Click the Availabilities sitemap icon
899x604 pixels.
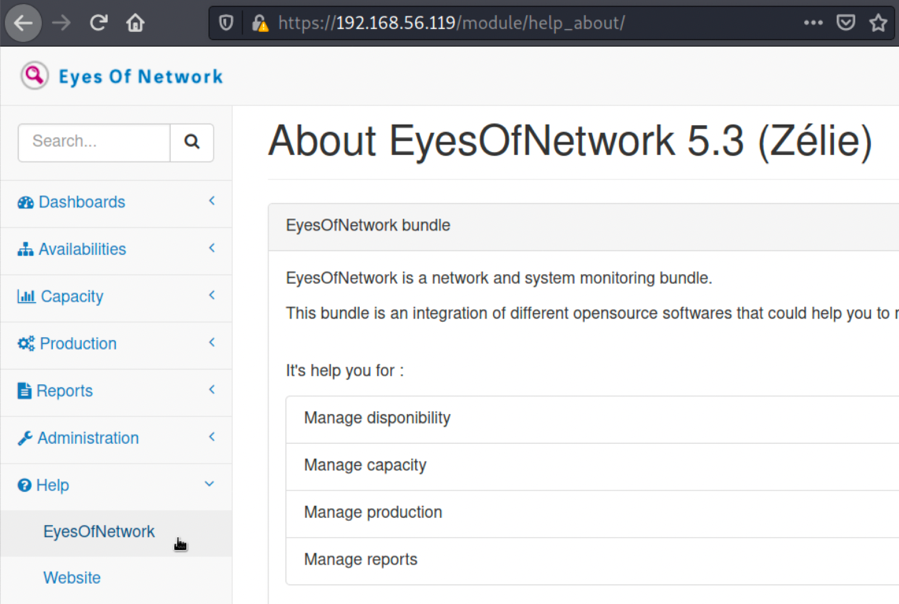tap(25, 250)
